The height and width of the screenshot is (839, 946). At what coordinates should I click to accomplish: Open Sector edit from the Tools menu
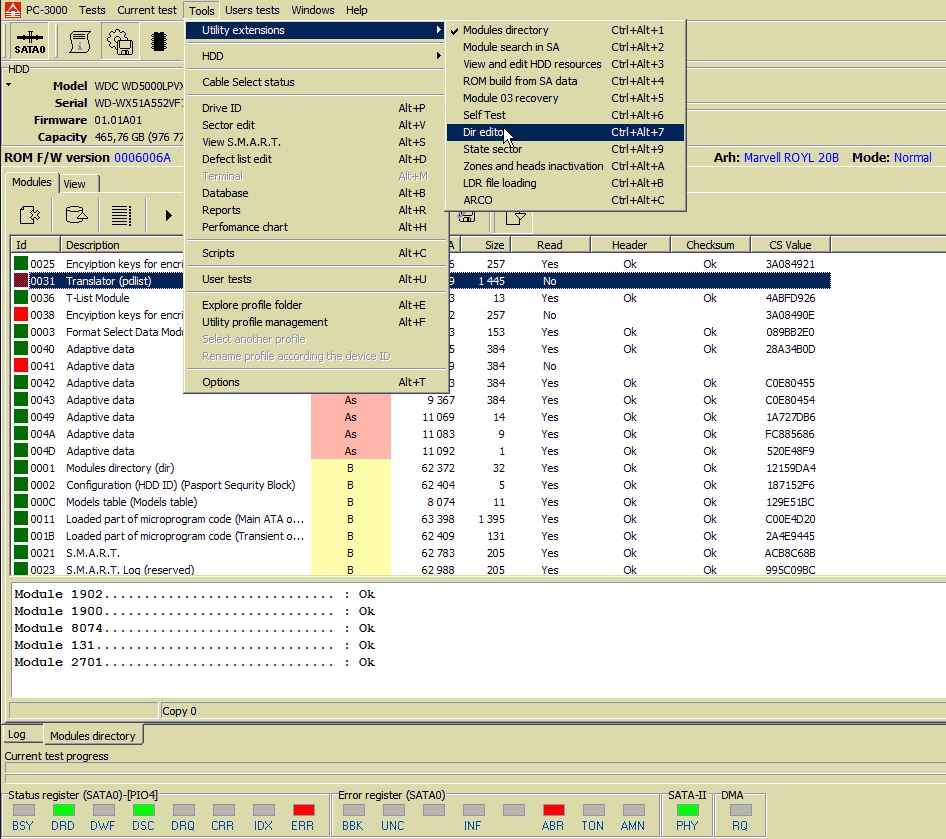point(316,124)
